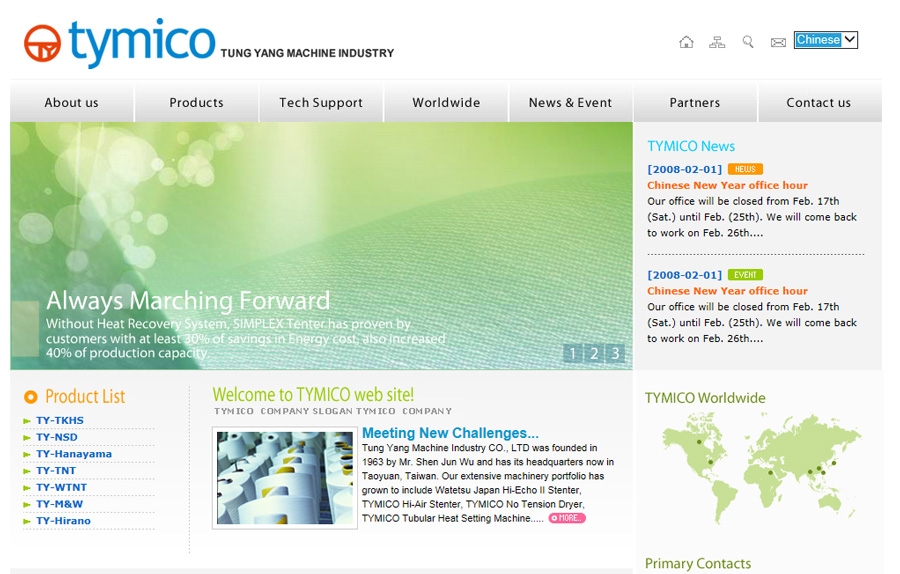
Task: Open the sitemap icon in header
Action: pos(716,42)
